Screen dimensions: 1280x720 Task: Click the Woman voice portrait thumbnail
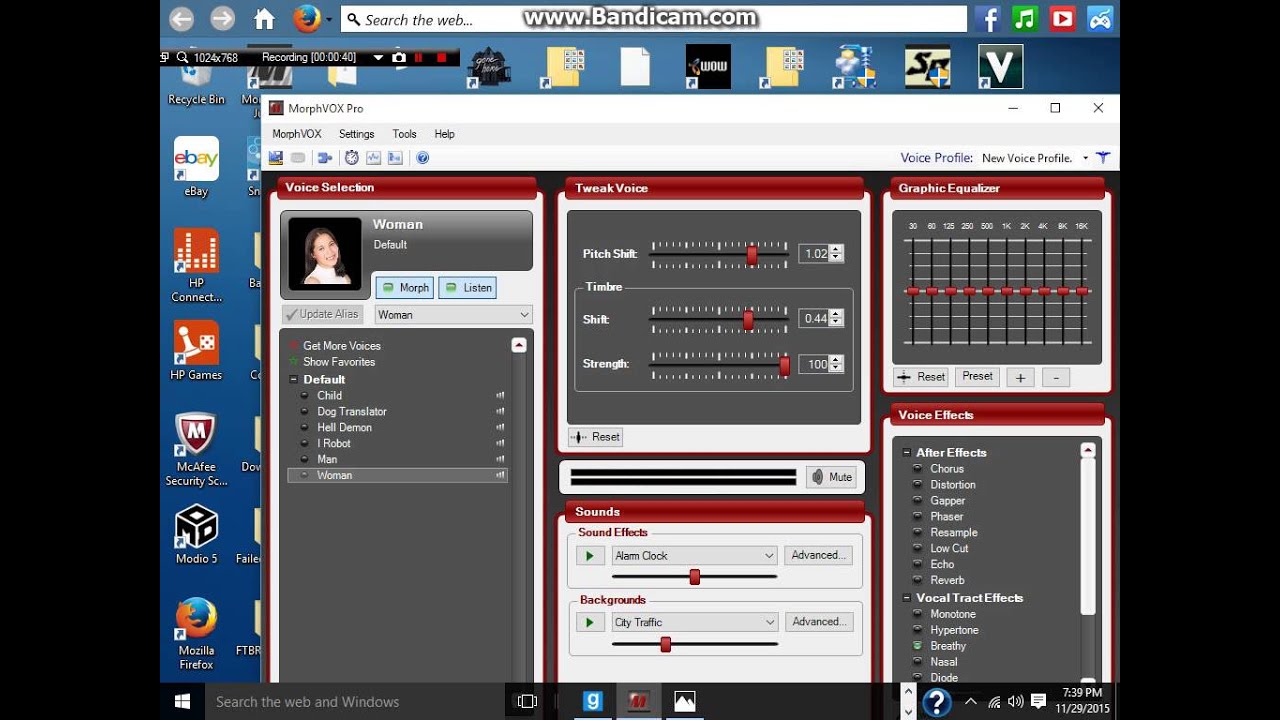(x=325, y=253)
